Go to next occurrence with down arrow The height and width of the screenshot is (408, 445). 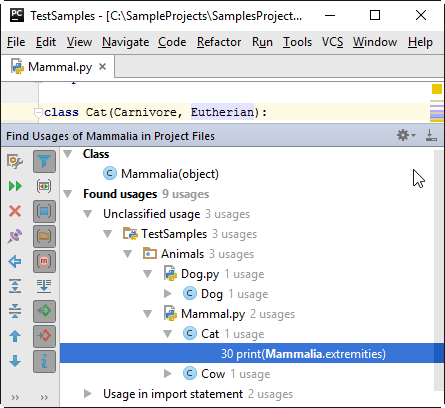[x=15, y=361]
